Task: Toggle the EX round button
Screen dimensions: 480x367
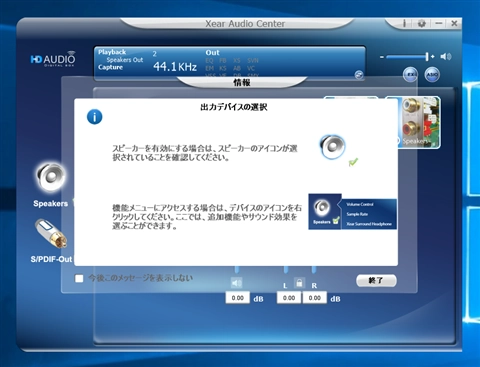Action: coord(410,74)
